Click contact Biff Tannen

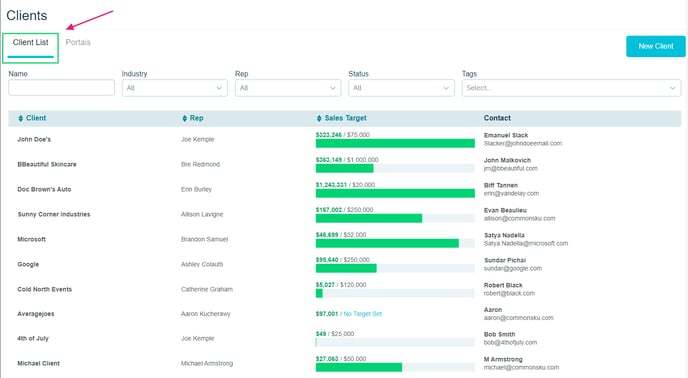501,185
